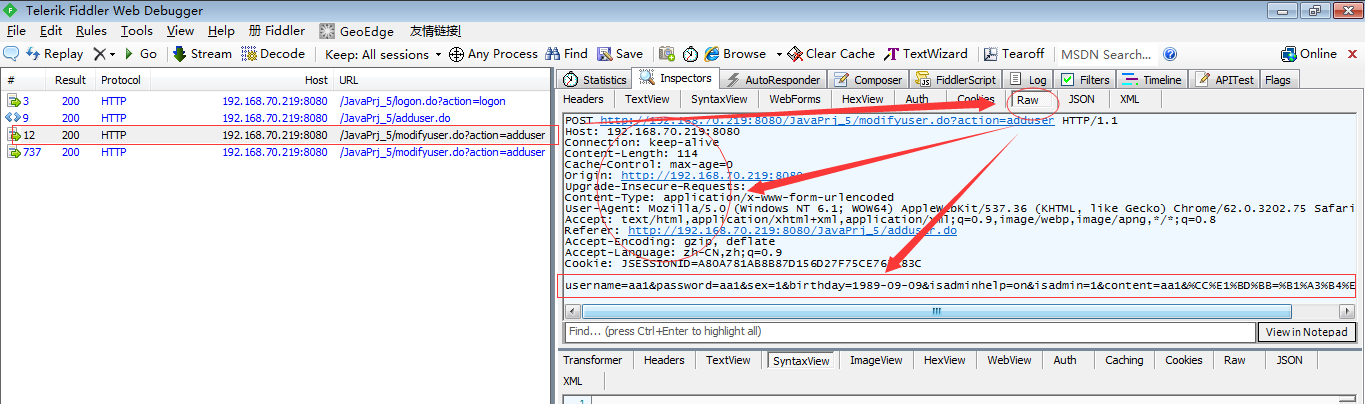Click the View in Notepad button
This screenshot has height=404, width=1365.
tap(1307, 332)
